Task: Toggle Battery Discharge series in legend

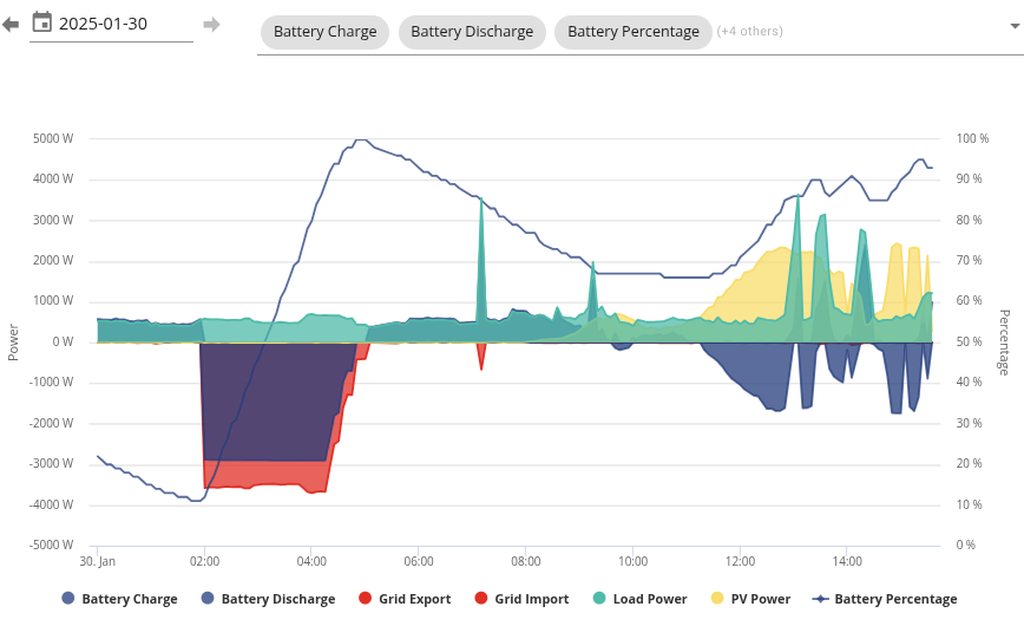Action: [x=277, y=599]
